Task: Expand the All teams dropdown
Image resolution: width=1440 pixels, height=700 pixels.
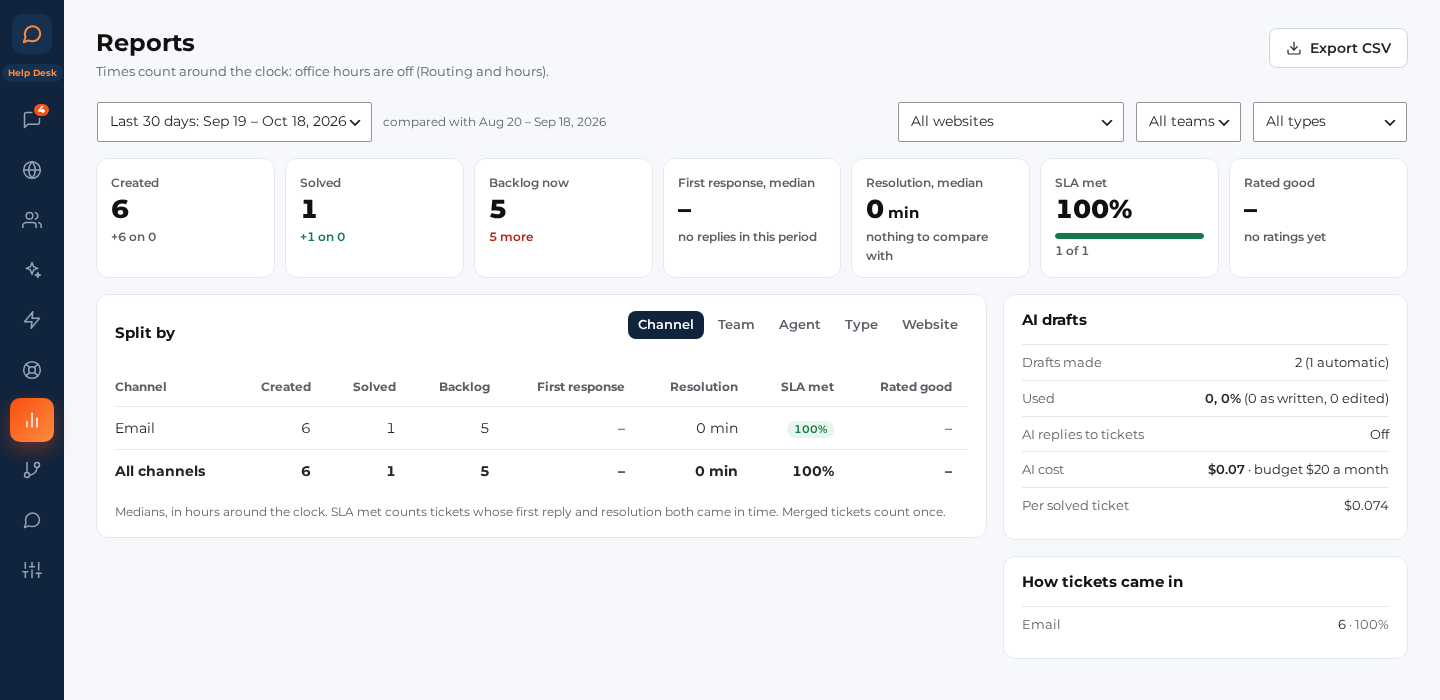Action: [1188, 122]
